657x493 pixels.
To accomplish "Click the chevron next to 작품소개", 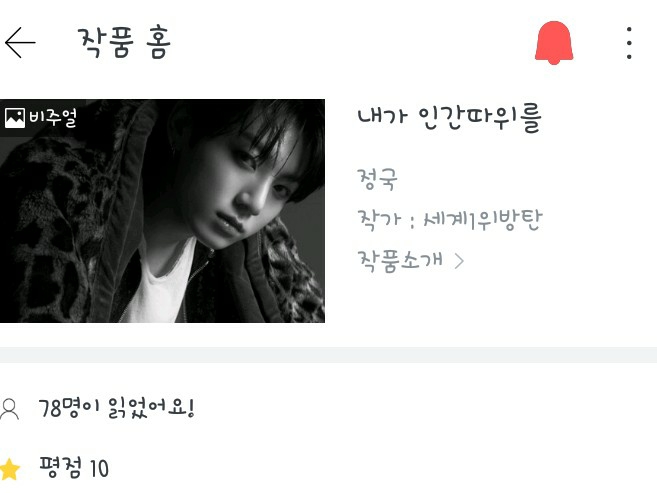I will [459, 261].
